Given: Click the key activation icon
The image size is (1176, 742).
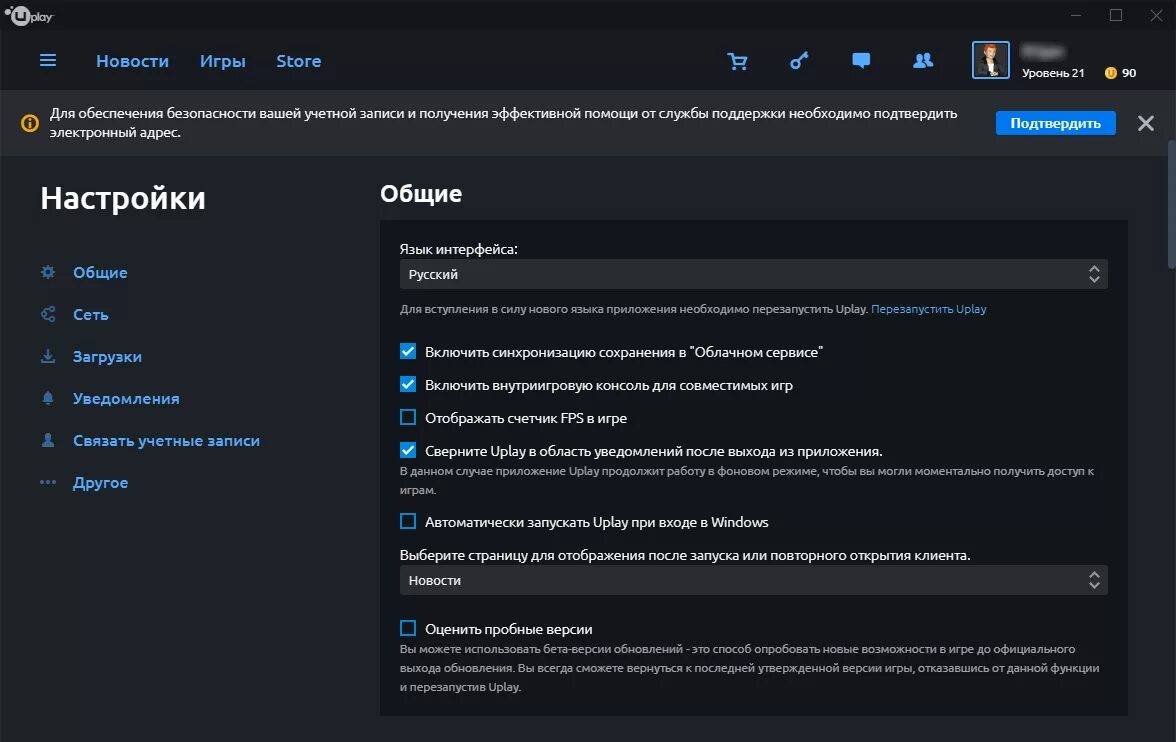Looking at the screenshot, I should pyautogui.click(x=800, y=61).
